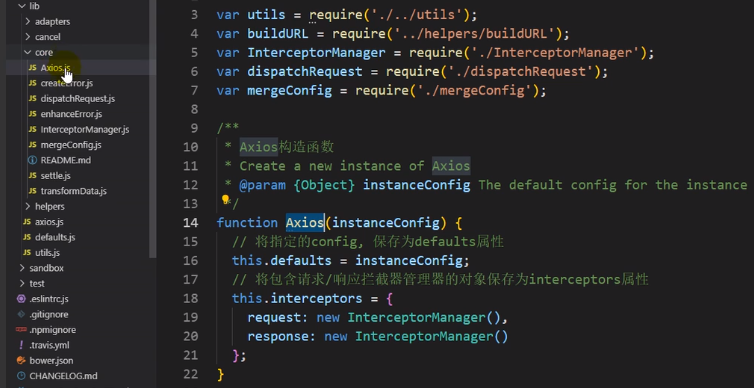Open the .gitignore file icon
This screenshot has width=754, height=388.
(21, 314)
